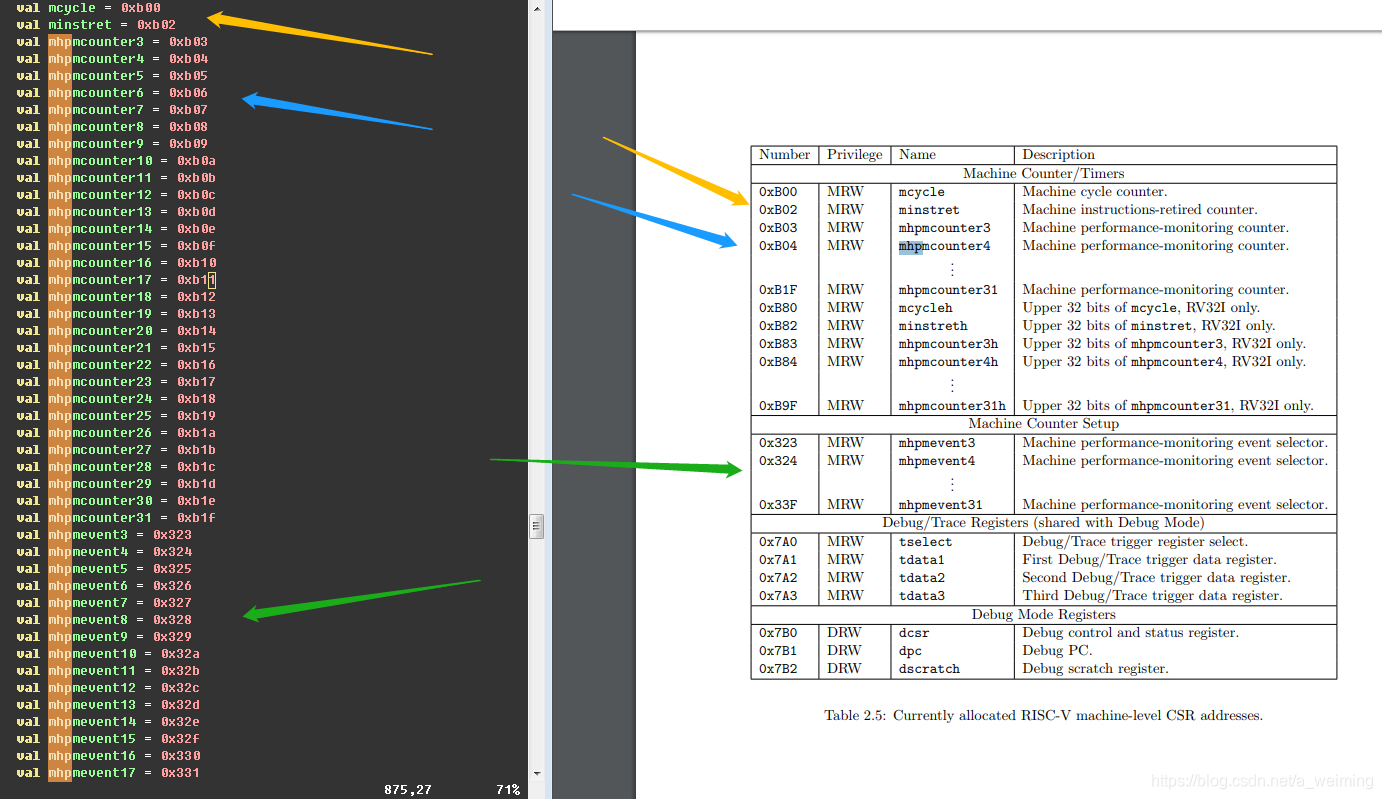Image resolution: width=1382 pixels, height=799 pixels.
Task: Click the editor scrollbar up arrow
Action: coord(537,8)
